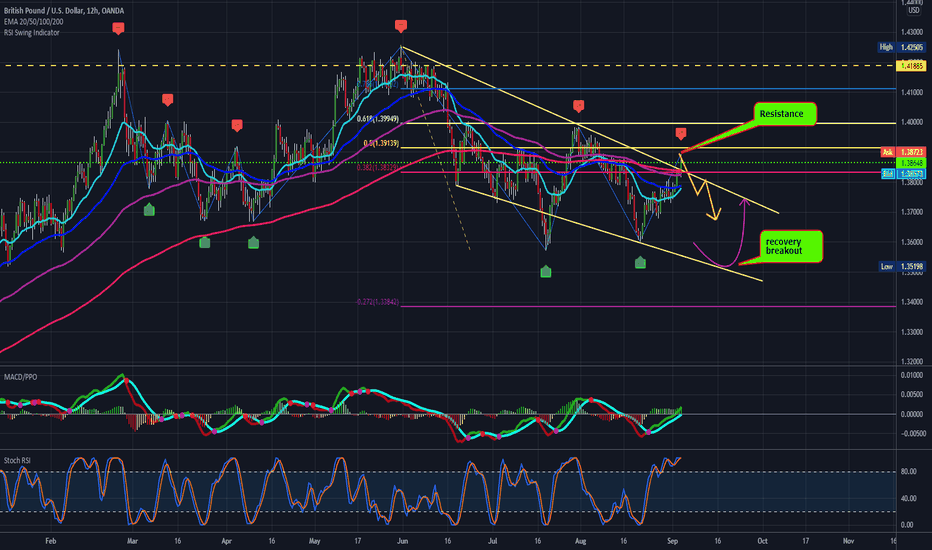Click the green Resistance callout label

(785, 114)
